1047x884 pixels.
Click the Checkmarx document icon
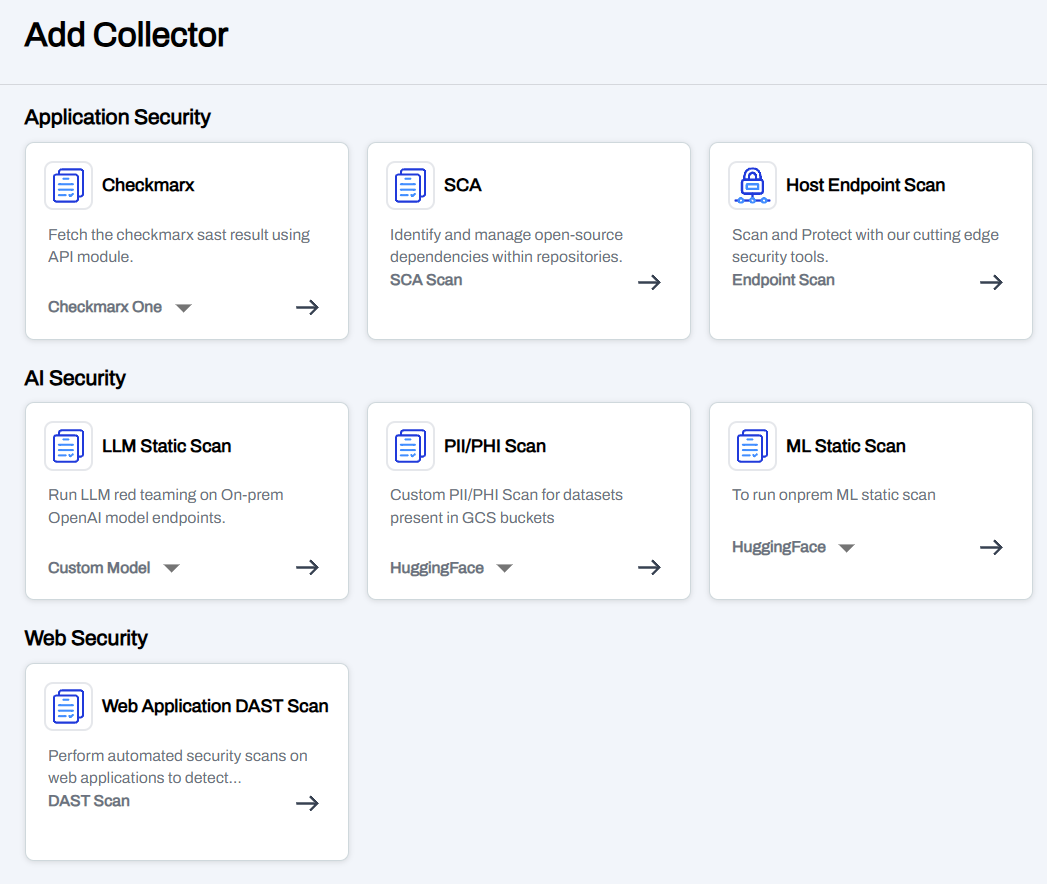click(x=68, y=186)
